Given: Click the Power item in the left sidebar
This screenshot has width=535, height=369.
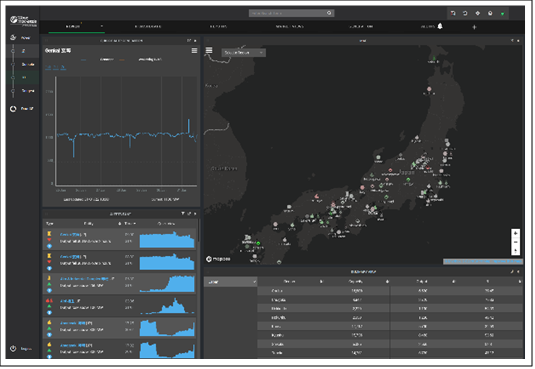Looking at the screenshot, I should click(x=21, y=38).
